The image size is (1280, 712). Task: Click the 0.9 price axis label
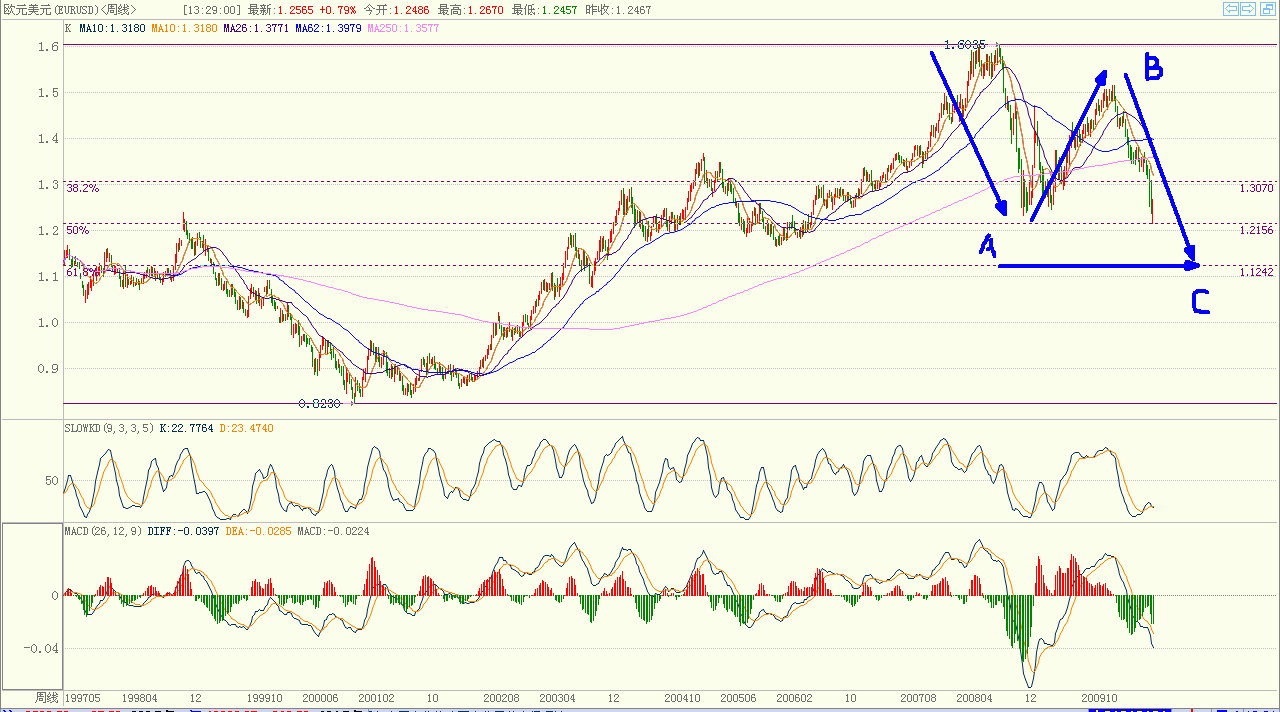(x=46, y=368)
